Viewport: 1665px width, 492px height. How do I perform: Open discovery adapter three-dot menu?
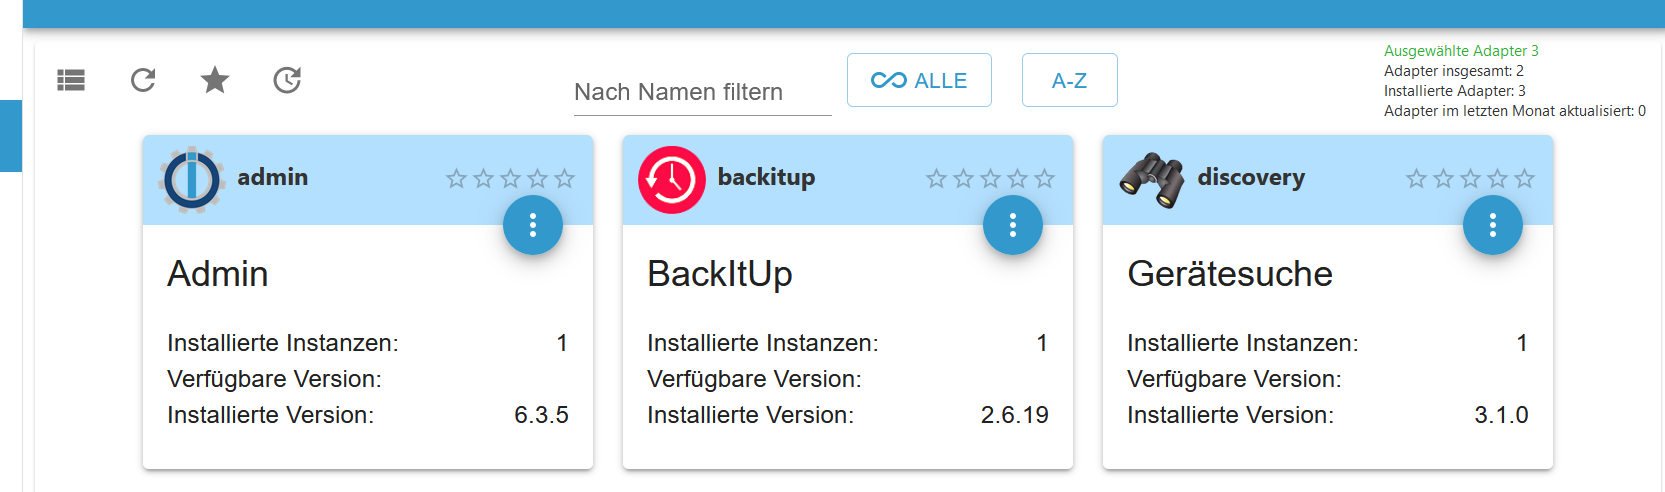(1493, 225)
